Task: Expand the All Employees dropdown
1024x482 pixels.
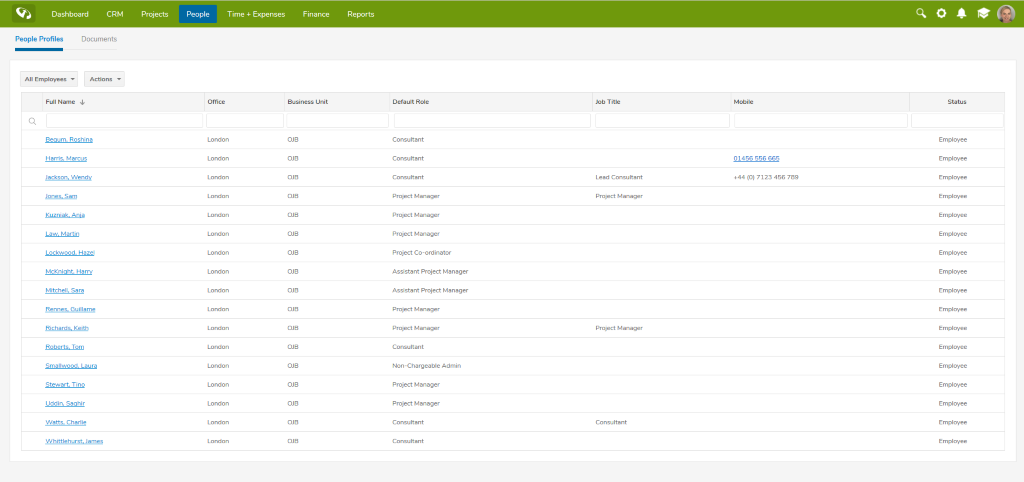Action: click(x=49, y=79)
